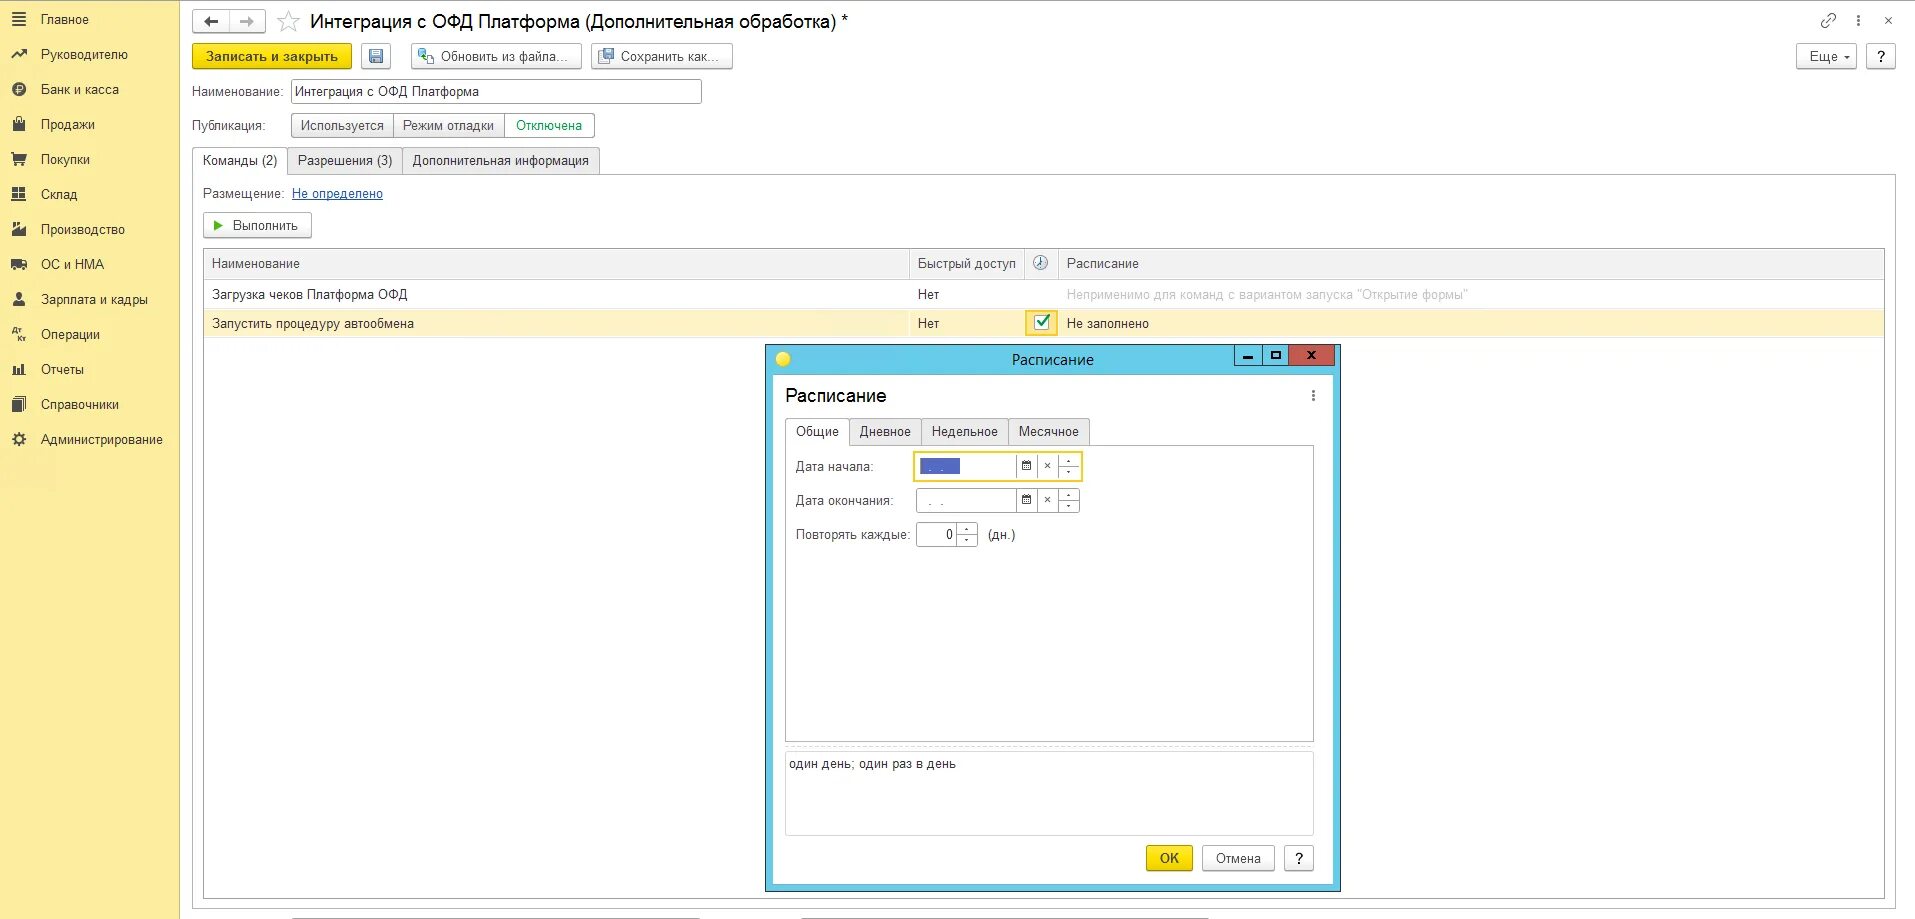Image resolution: width=1915 pixels, height=919 pixels.
Task: Set publication to Режим отладки
Action: click(448, 125)
